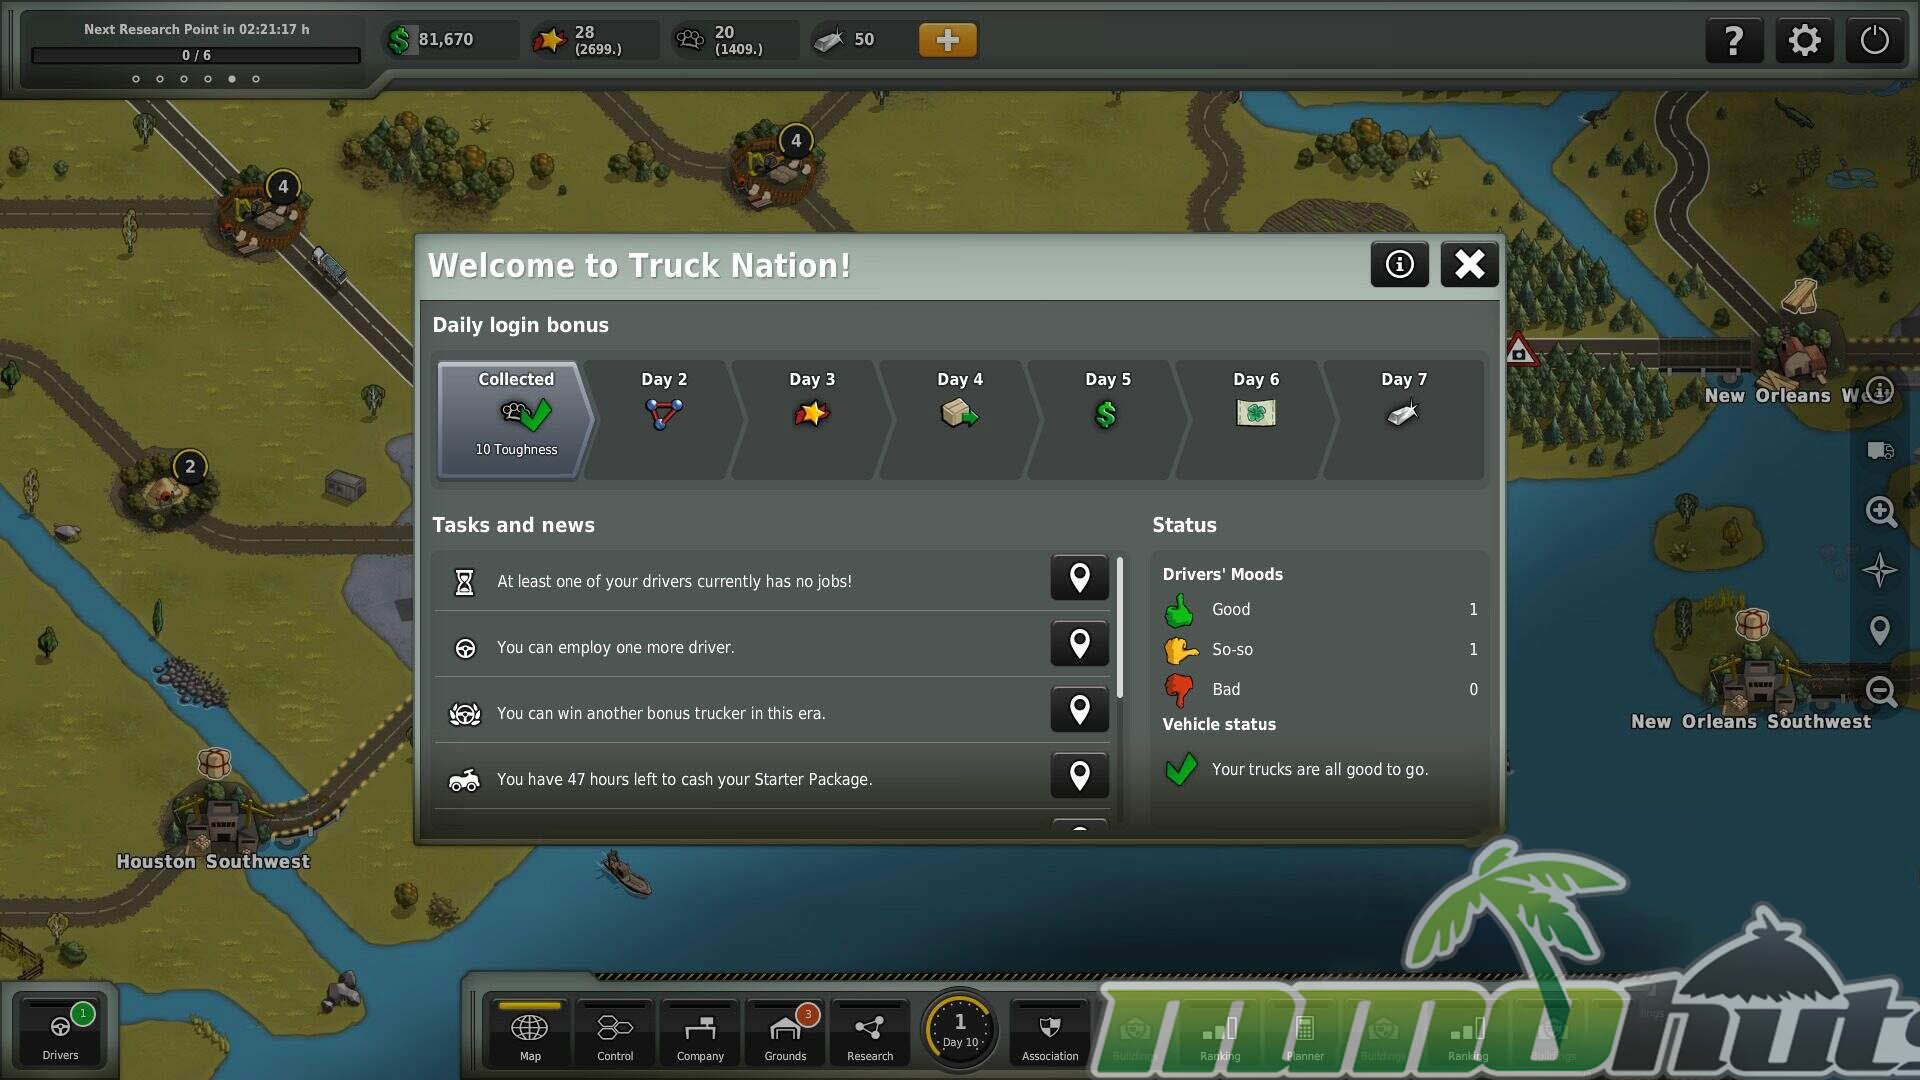Image resolution: width=1920 pixels, height=1080 pixels.
Task: Open the Company tab
Action: [x=700, y=1035]
